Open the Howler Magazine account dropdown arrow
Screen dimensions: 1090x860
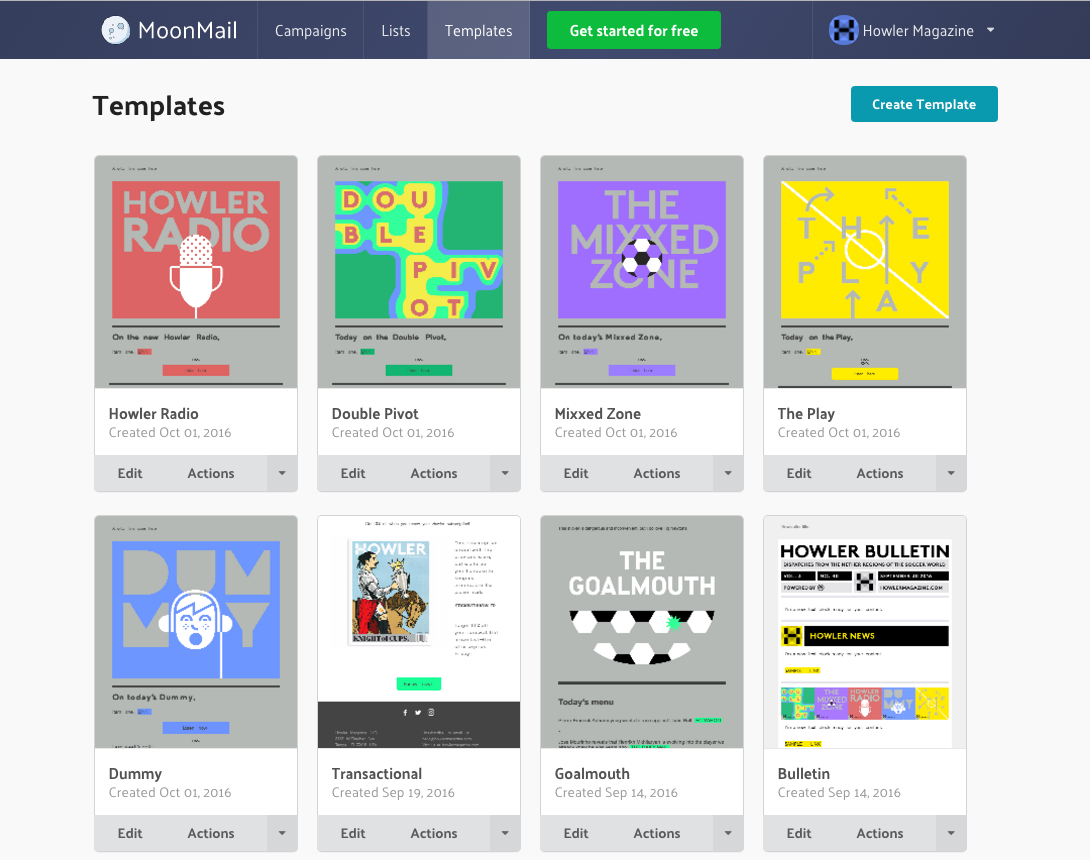click(991, 30)
